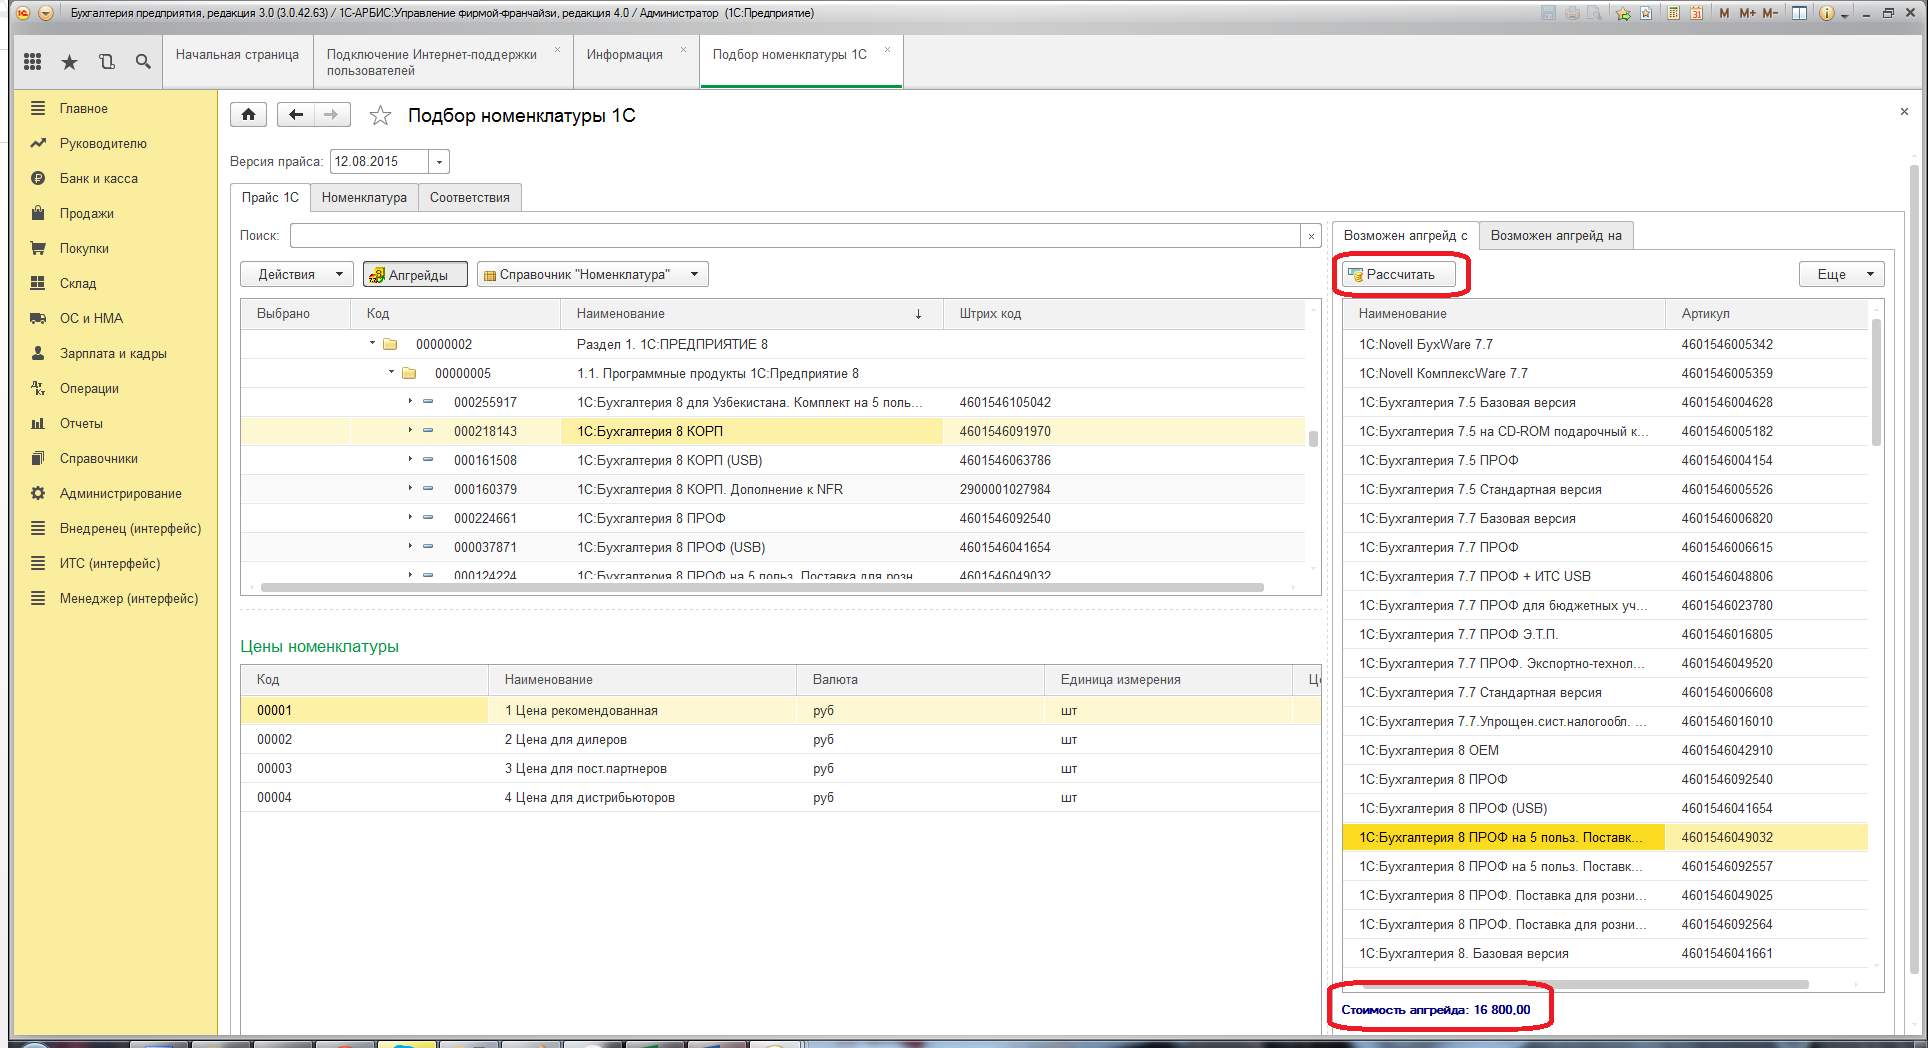This screenshot has height=1048, width=1928.
Task: Open the Справочник "Номенклатура" dropdown
Action: pos(593,274)
